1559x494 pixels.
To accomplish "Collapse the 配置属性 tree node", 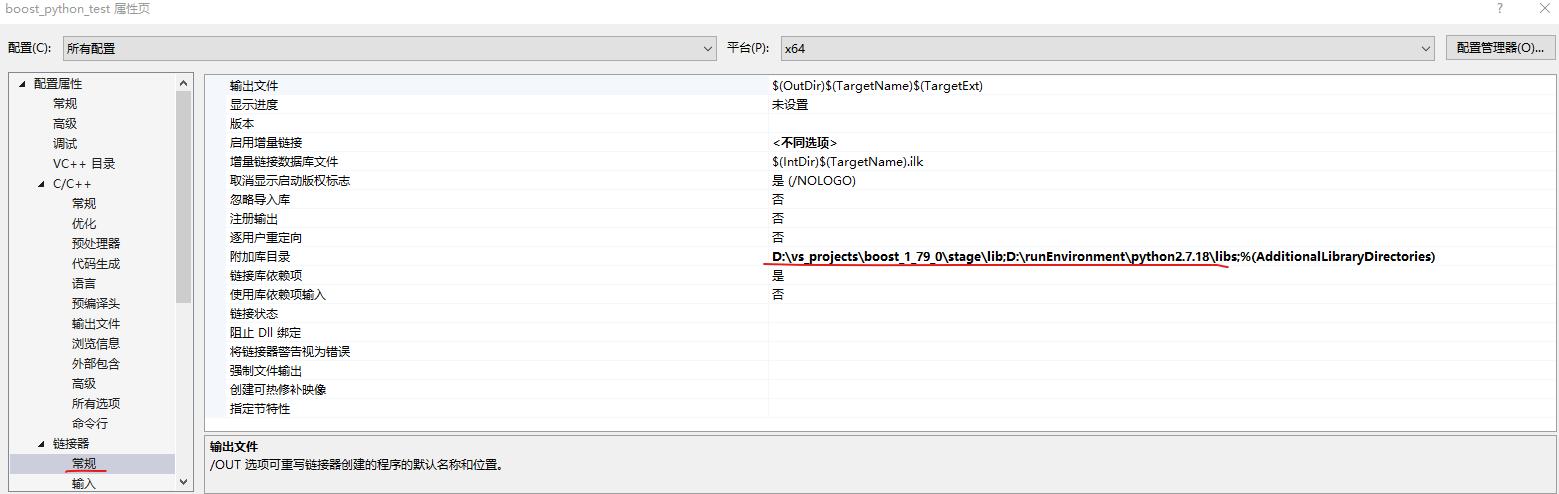I will (22, 84).
